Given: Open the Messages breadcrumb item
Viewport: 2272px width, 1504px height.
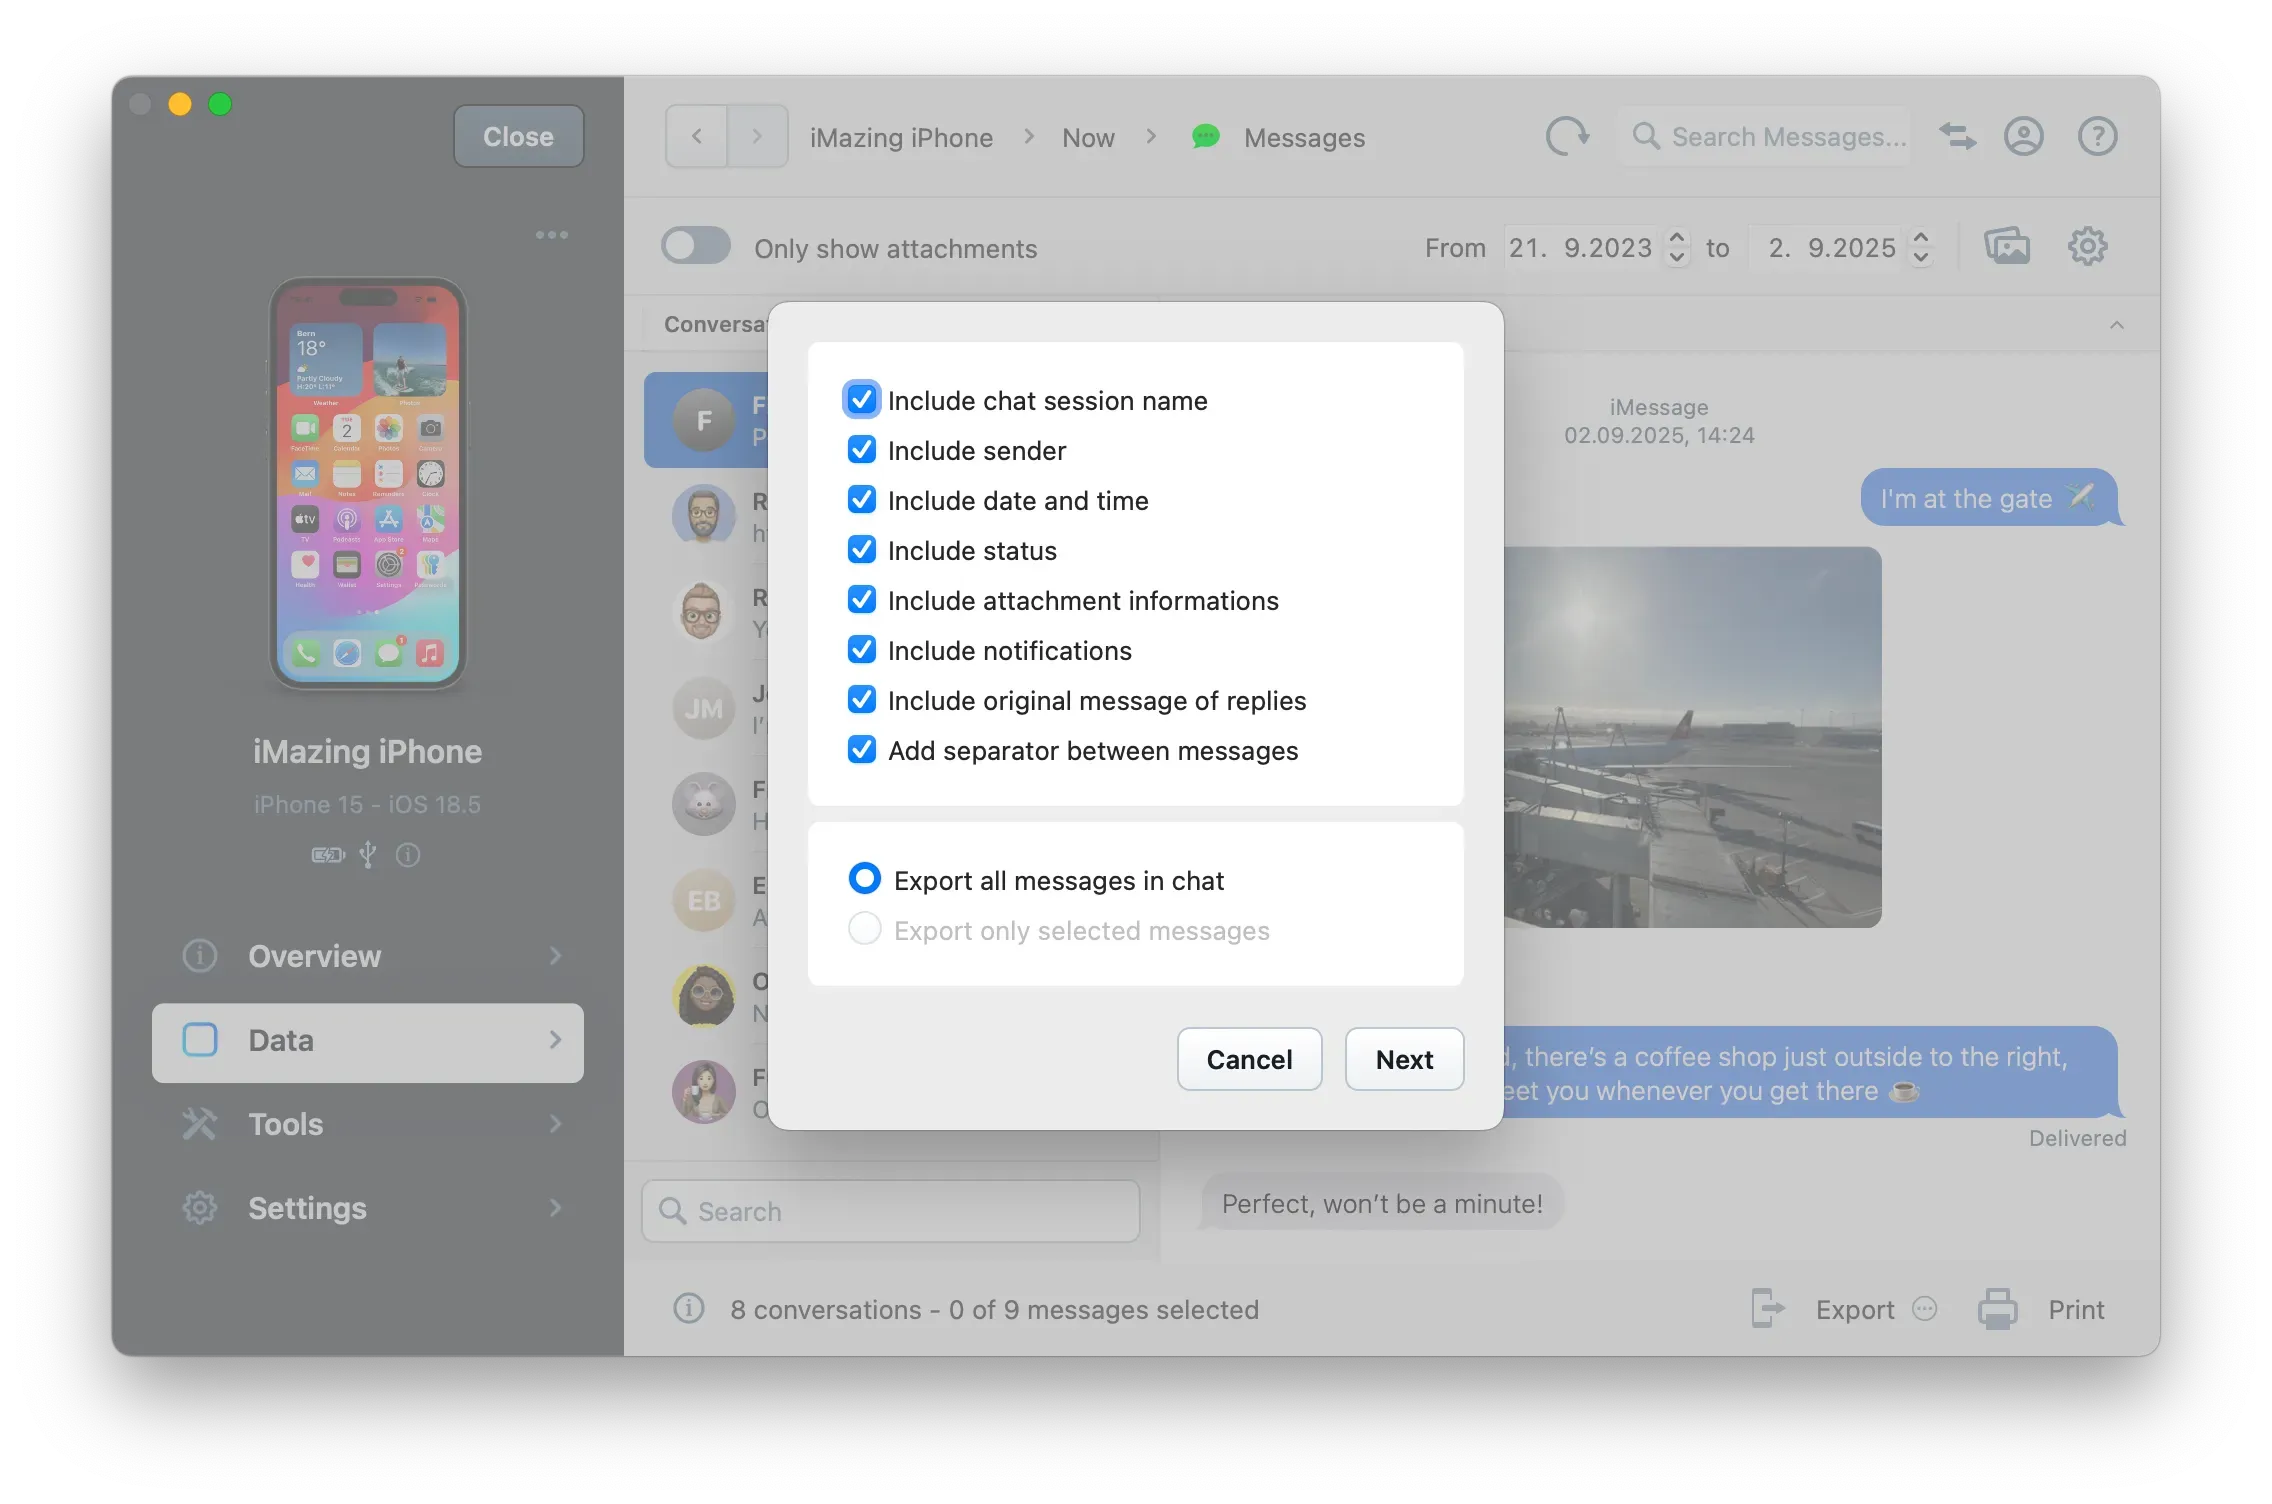Looking at the screenshot, I should [x=1304, y=137].
